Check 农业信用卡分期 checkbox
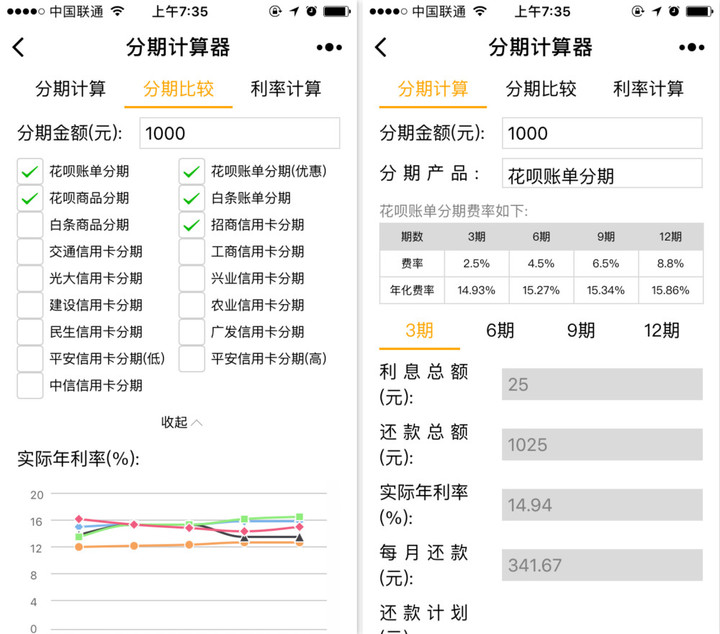The image size is (720, 634). tap(191, 305)
